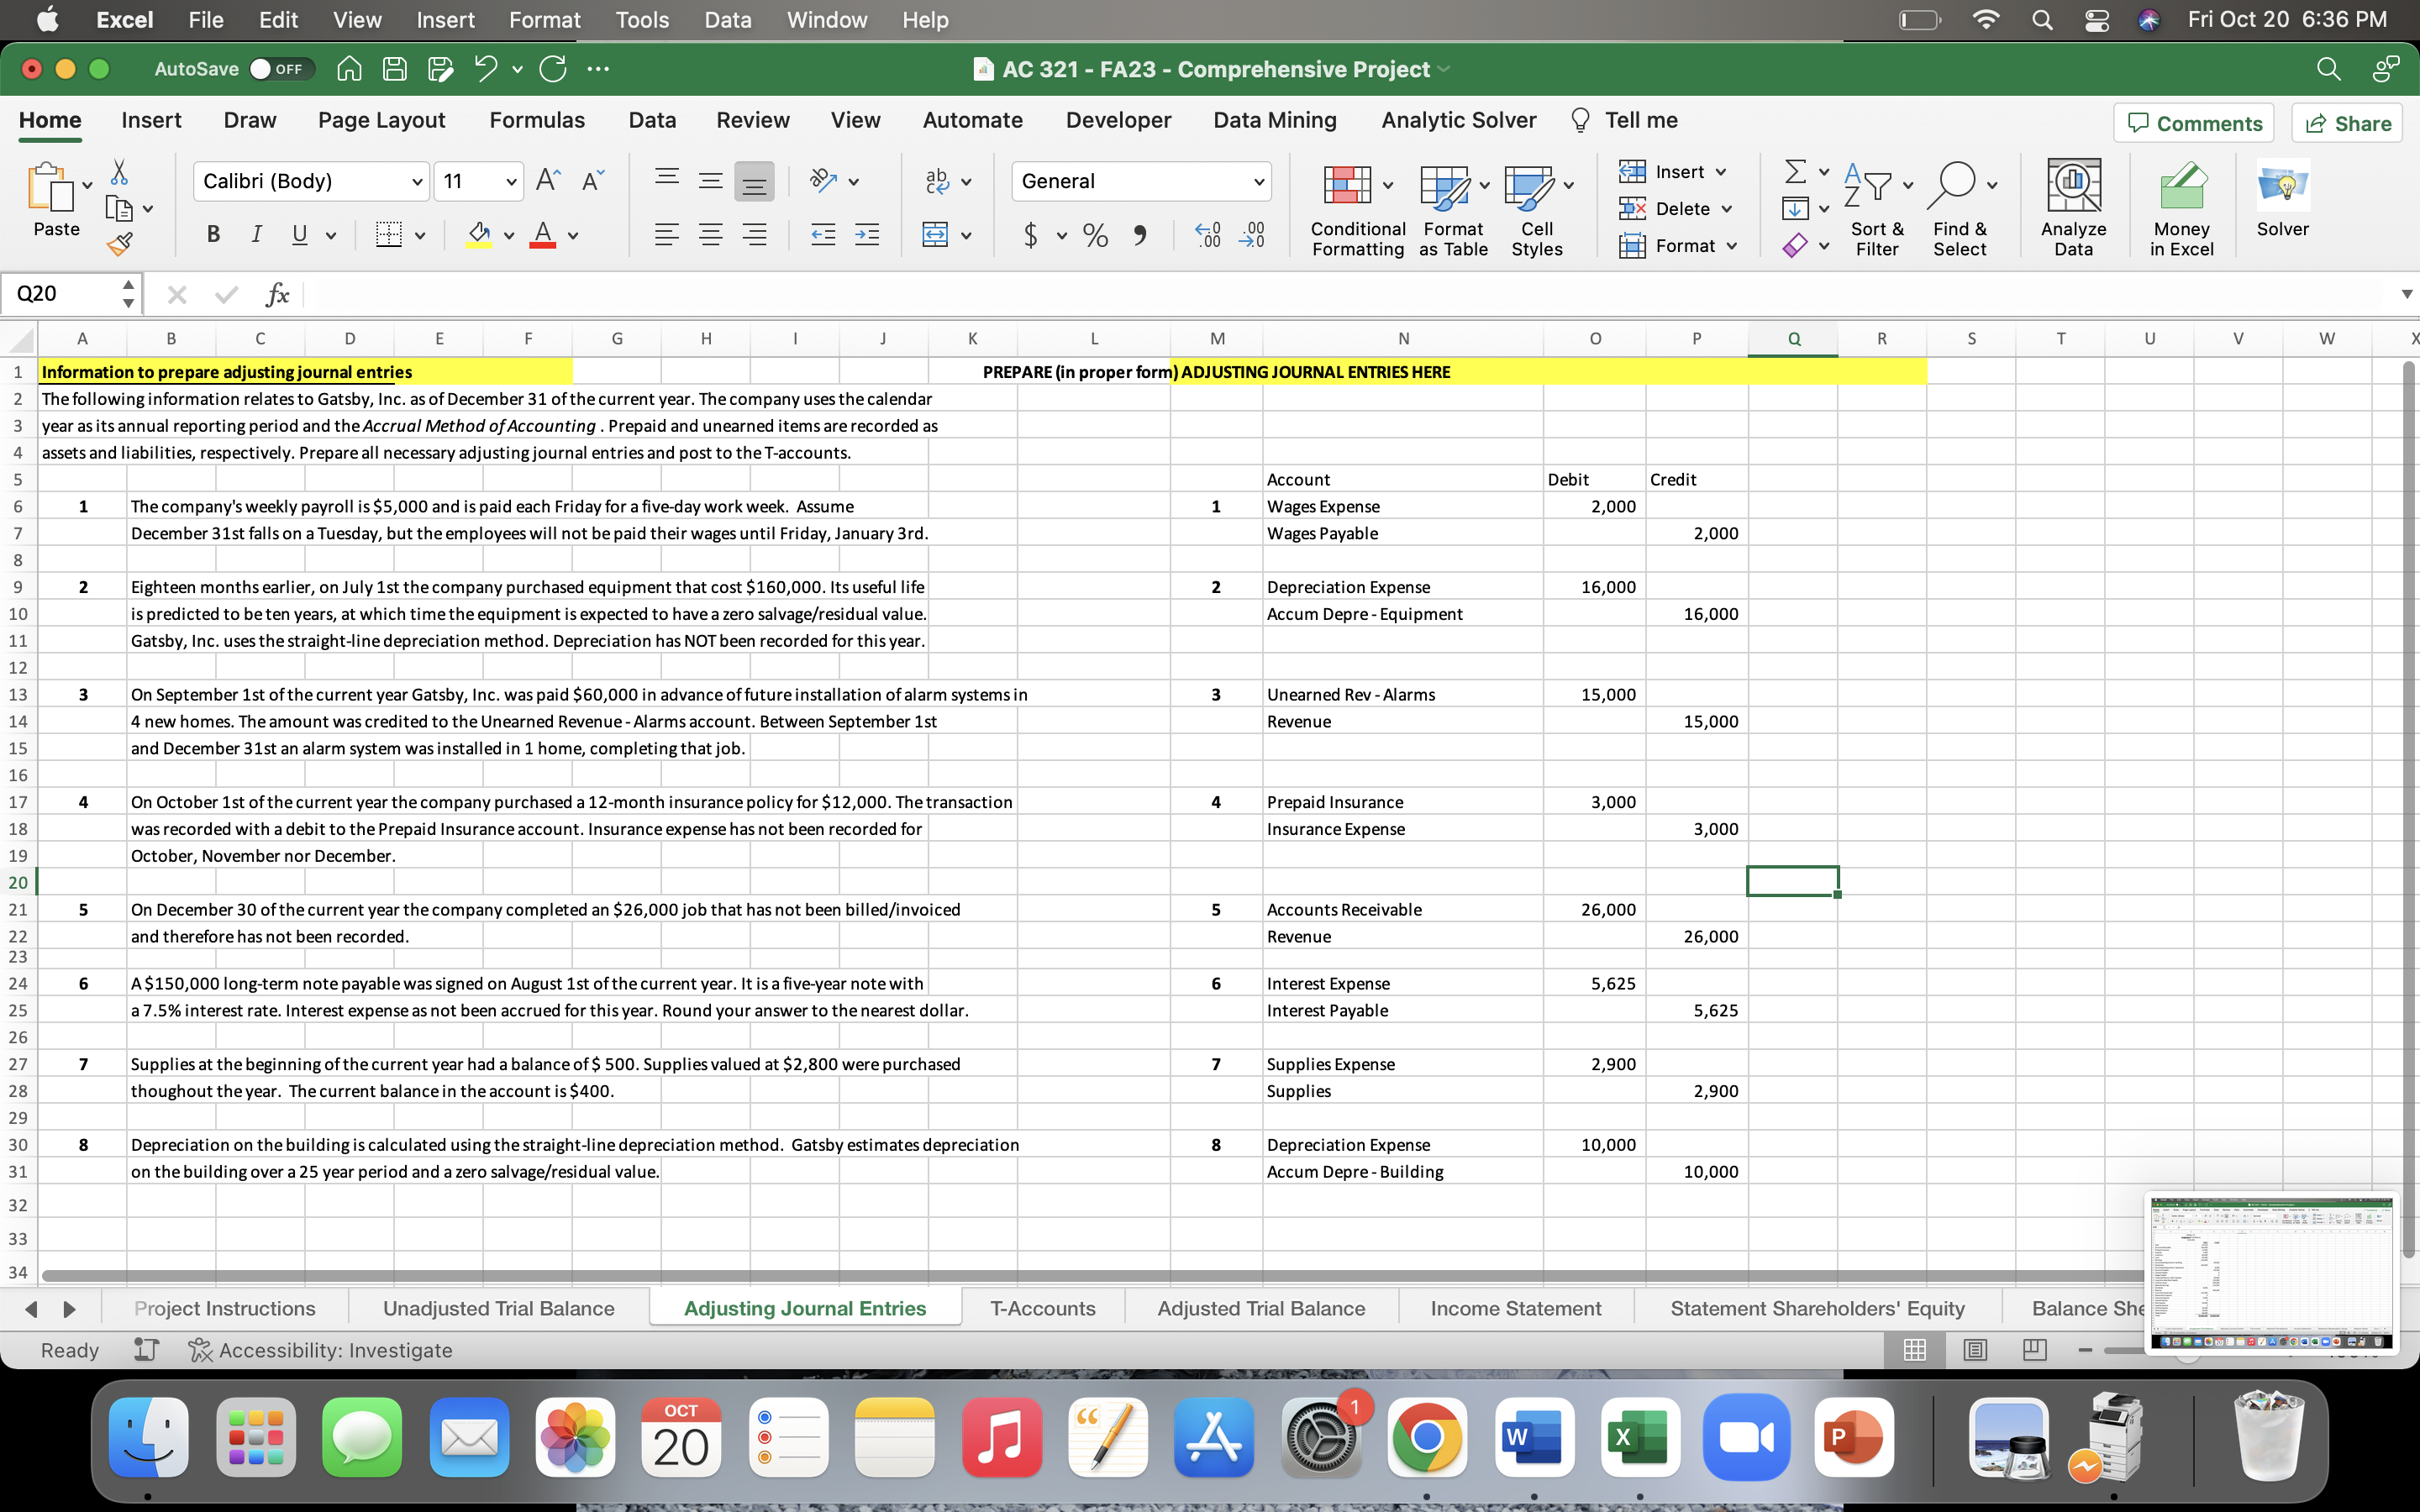Open the T-Accounts sheet tab
Image resolution: width=2420 pixels, height=1512 pixels.
tap(1042, 1307)
